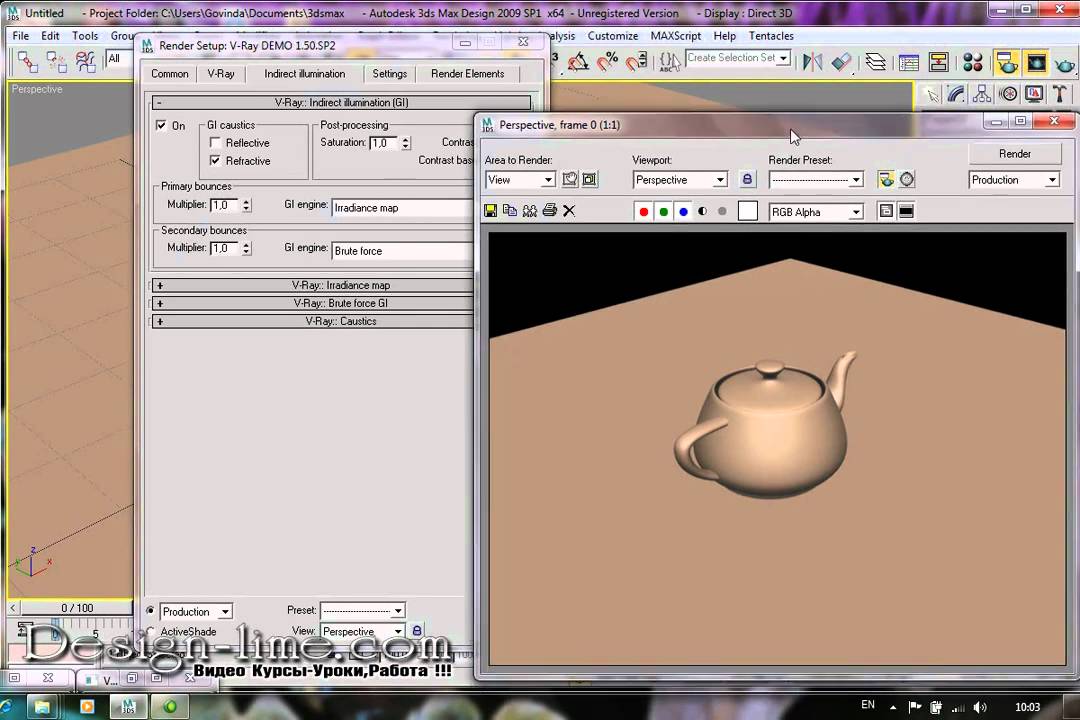Click Auto Region Selected icon
1080x720 pixels.
pyautogui.click(x=590, y=180)
